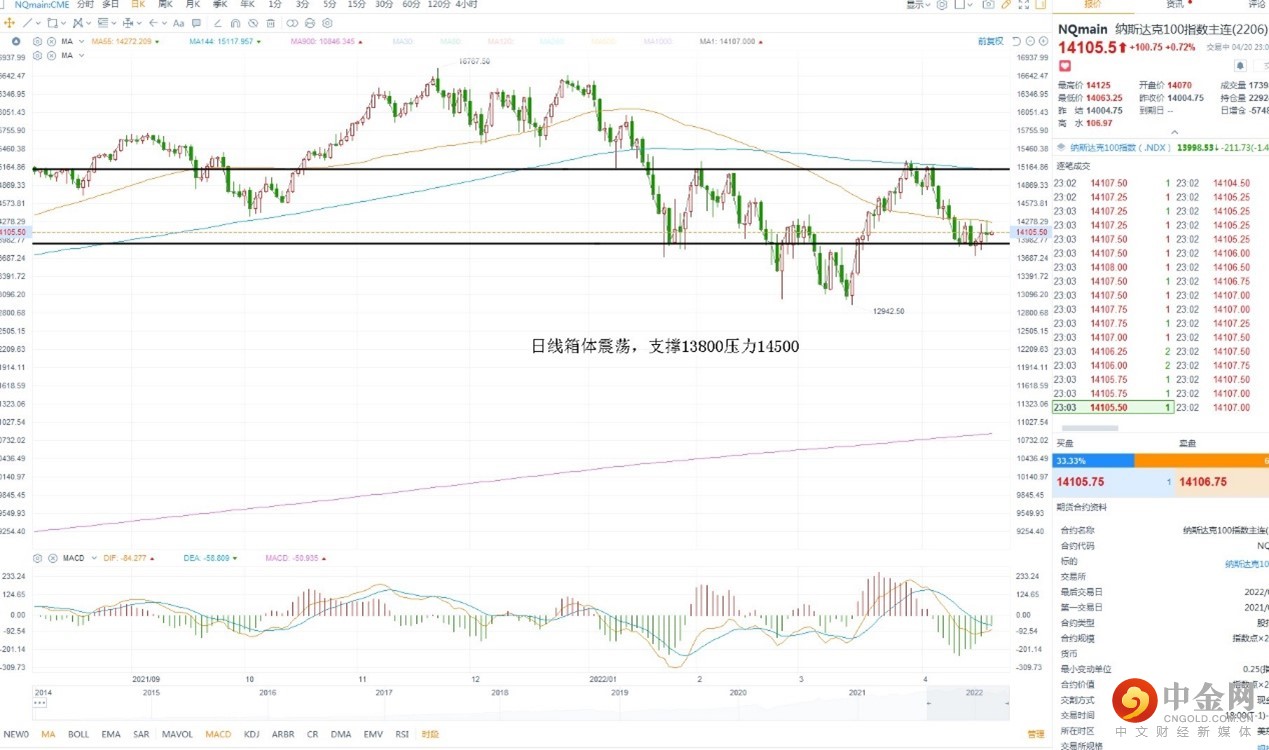Select the rectangle shape drawing tool
Image resolution: width=1269 pixels, height=750 pixels.
pos(52,23)
